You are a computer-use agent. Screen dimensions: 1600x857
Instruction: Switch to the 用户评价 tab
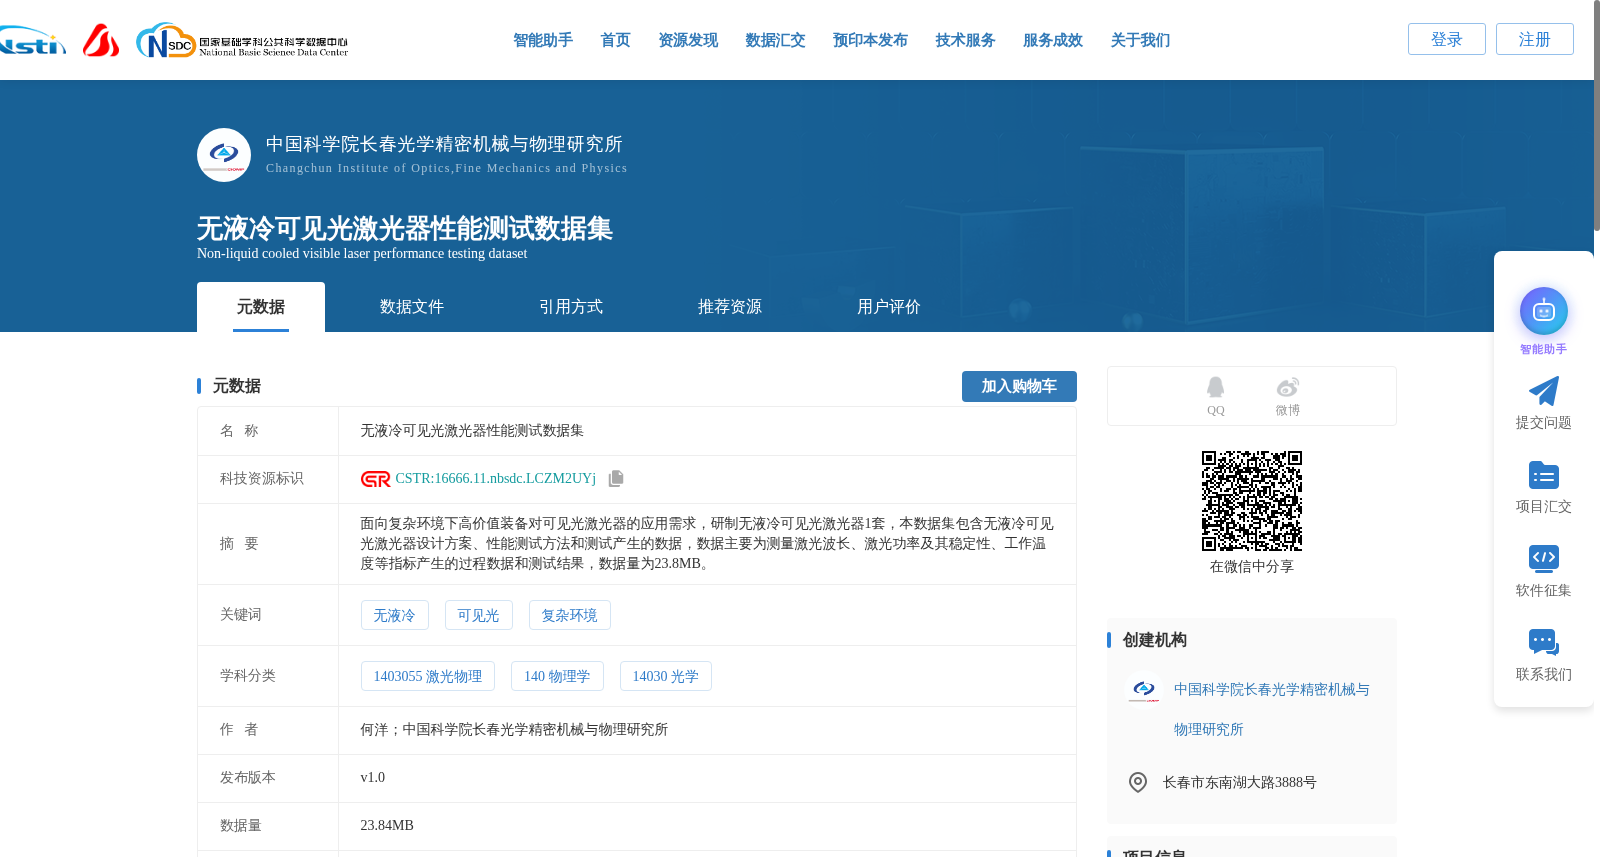coord(889,307)
